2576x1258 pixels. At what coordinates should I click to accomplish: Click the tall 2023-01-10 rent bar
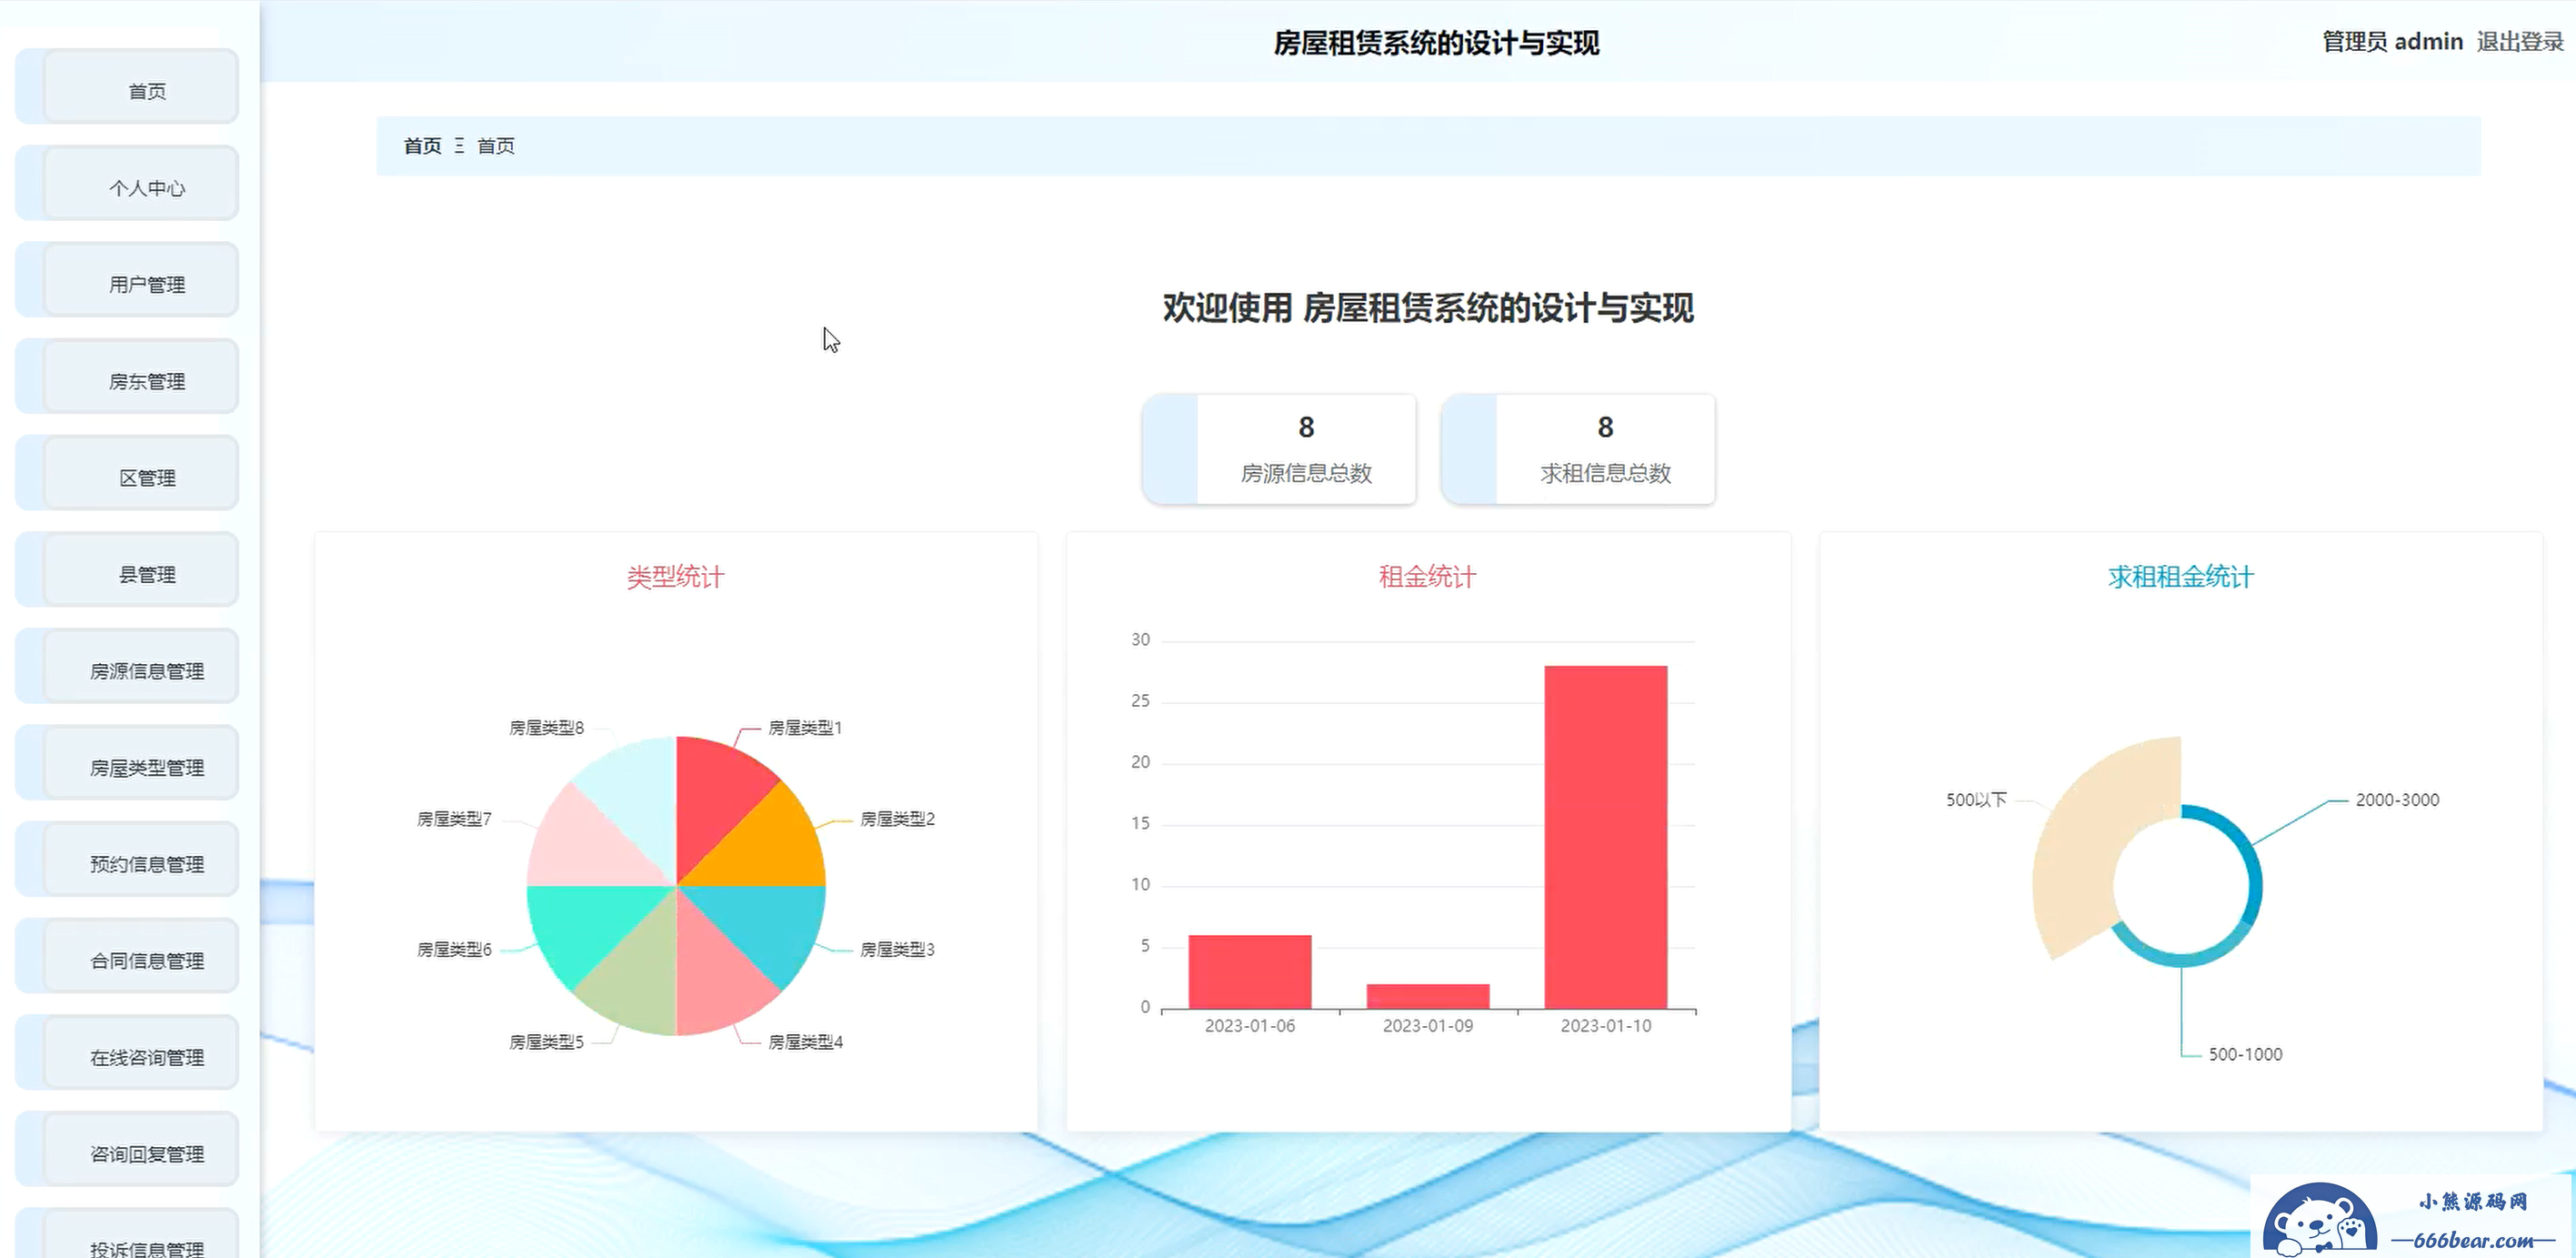pos(1606,837)
